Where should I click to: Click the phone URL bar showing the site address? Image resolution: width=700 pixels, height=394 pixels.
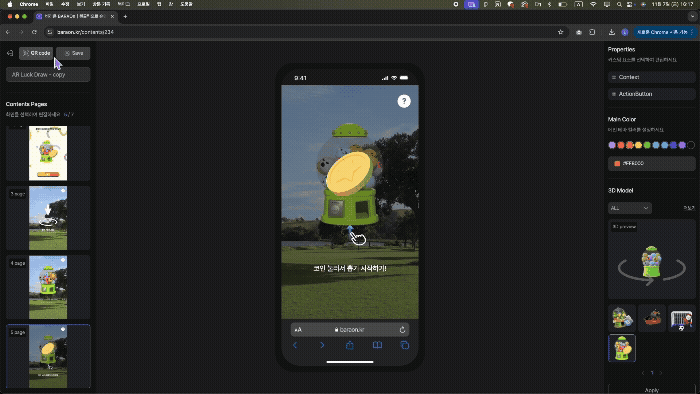point(350,330)
